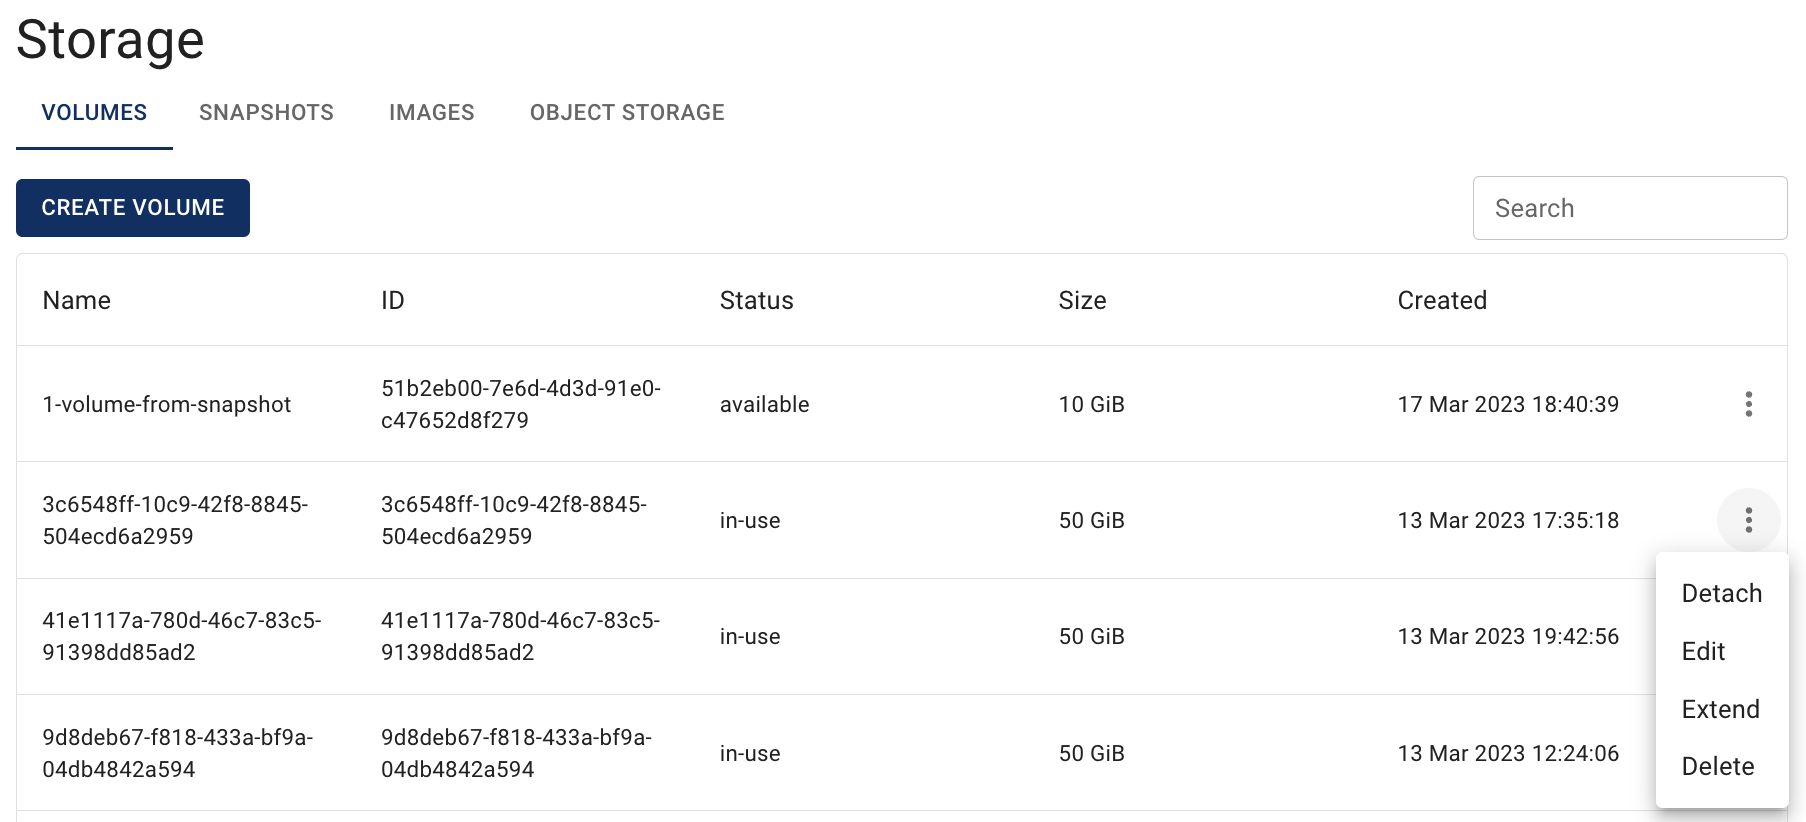Switch to the Snapshots tab
1806x822 pixels.
click(266, 113)
